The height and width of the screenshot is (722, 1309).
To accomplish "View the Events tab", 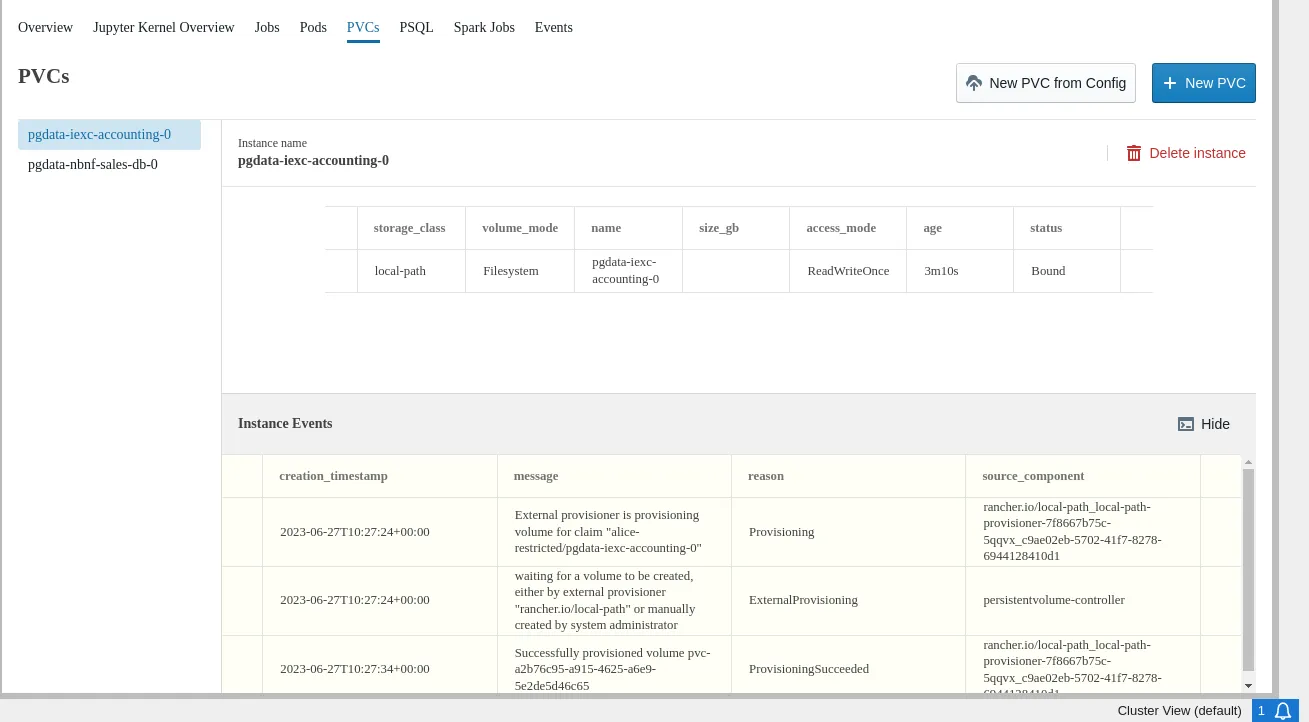I will tap(554, 28).
